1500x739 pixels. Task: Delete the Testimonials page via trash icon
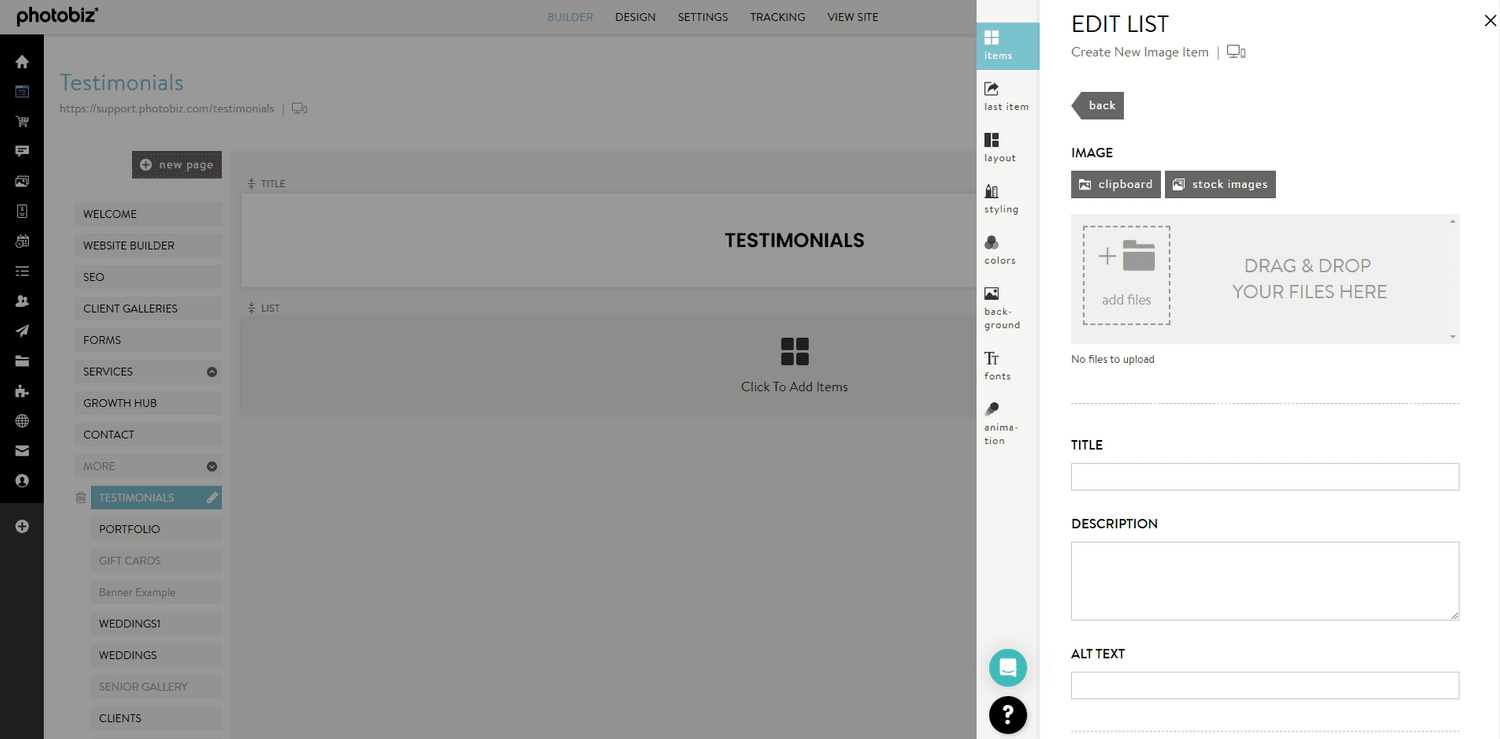click(81, 498)
